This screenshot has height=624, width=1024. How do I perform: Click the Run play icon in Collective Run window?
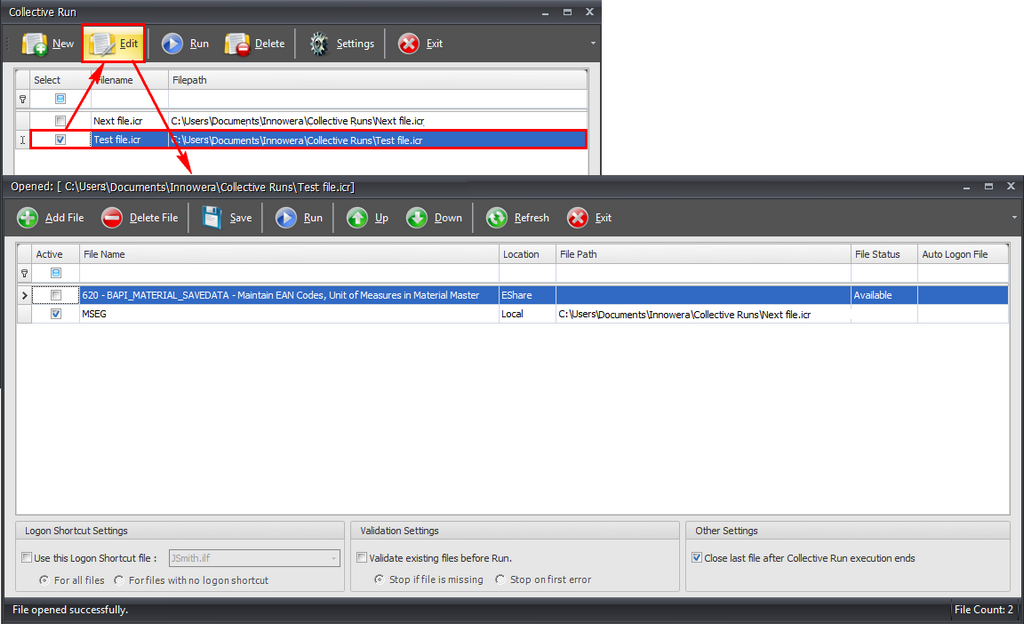tap(172, 44)
